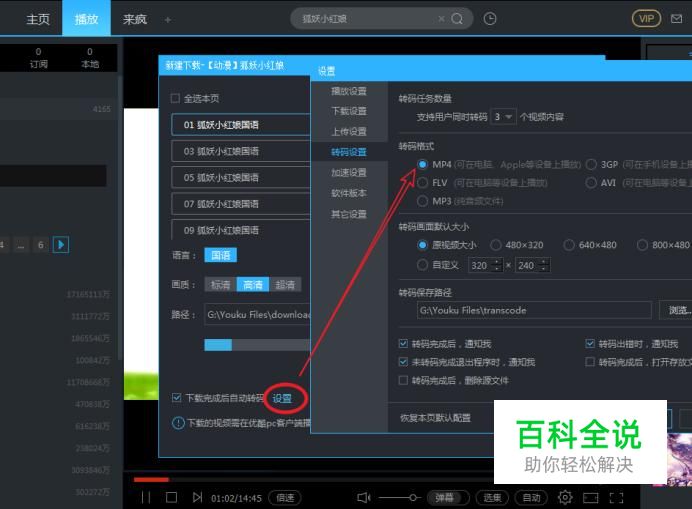
Task: Adjust the volume slider knob
Action: pyautogui.click(x=413, y=498)
